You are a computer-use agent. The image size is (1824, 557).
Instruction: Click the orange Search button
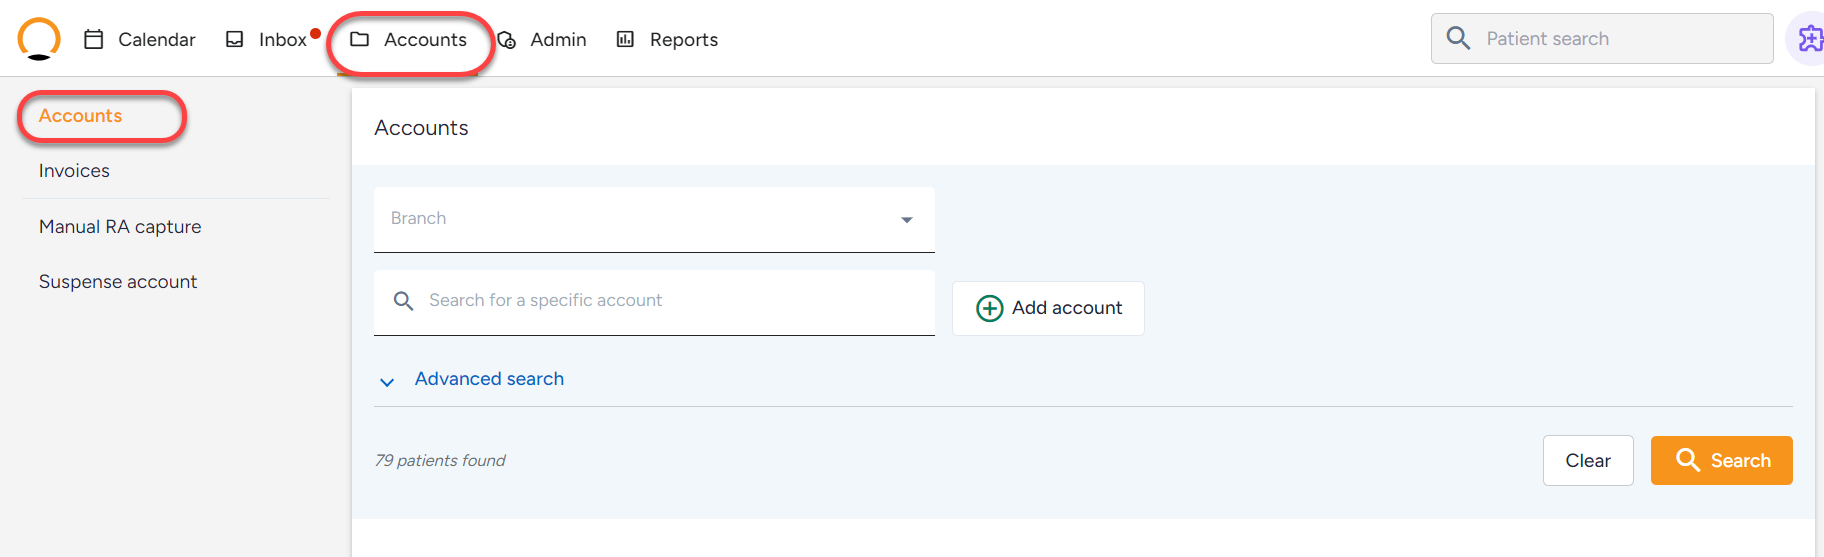pyautogui.click(x=1721, y=460)
